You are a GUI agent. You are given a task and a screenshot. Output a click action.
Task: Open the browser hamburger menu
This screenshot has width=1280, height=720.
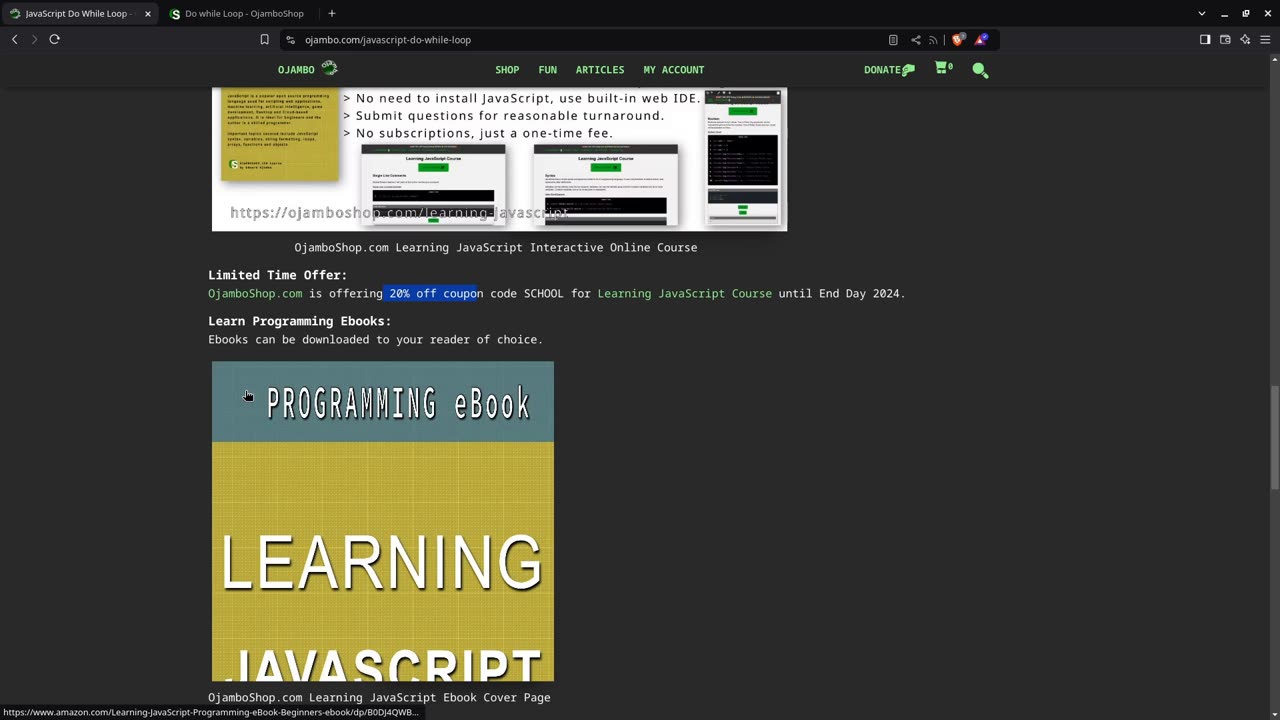point(1265,40)
